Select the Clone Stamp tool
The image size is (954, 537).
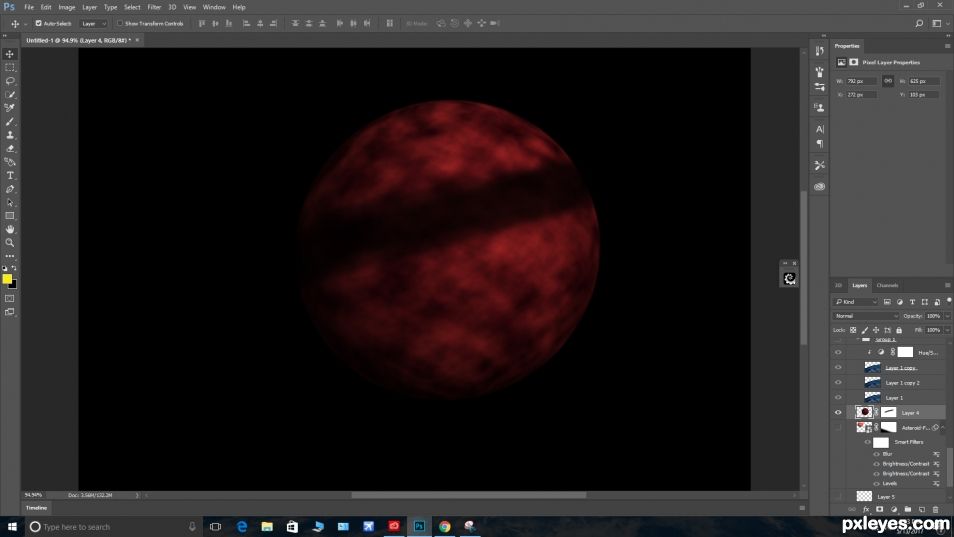(10, 135)
